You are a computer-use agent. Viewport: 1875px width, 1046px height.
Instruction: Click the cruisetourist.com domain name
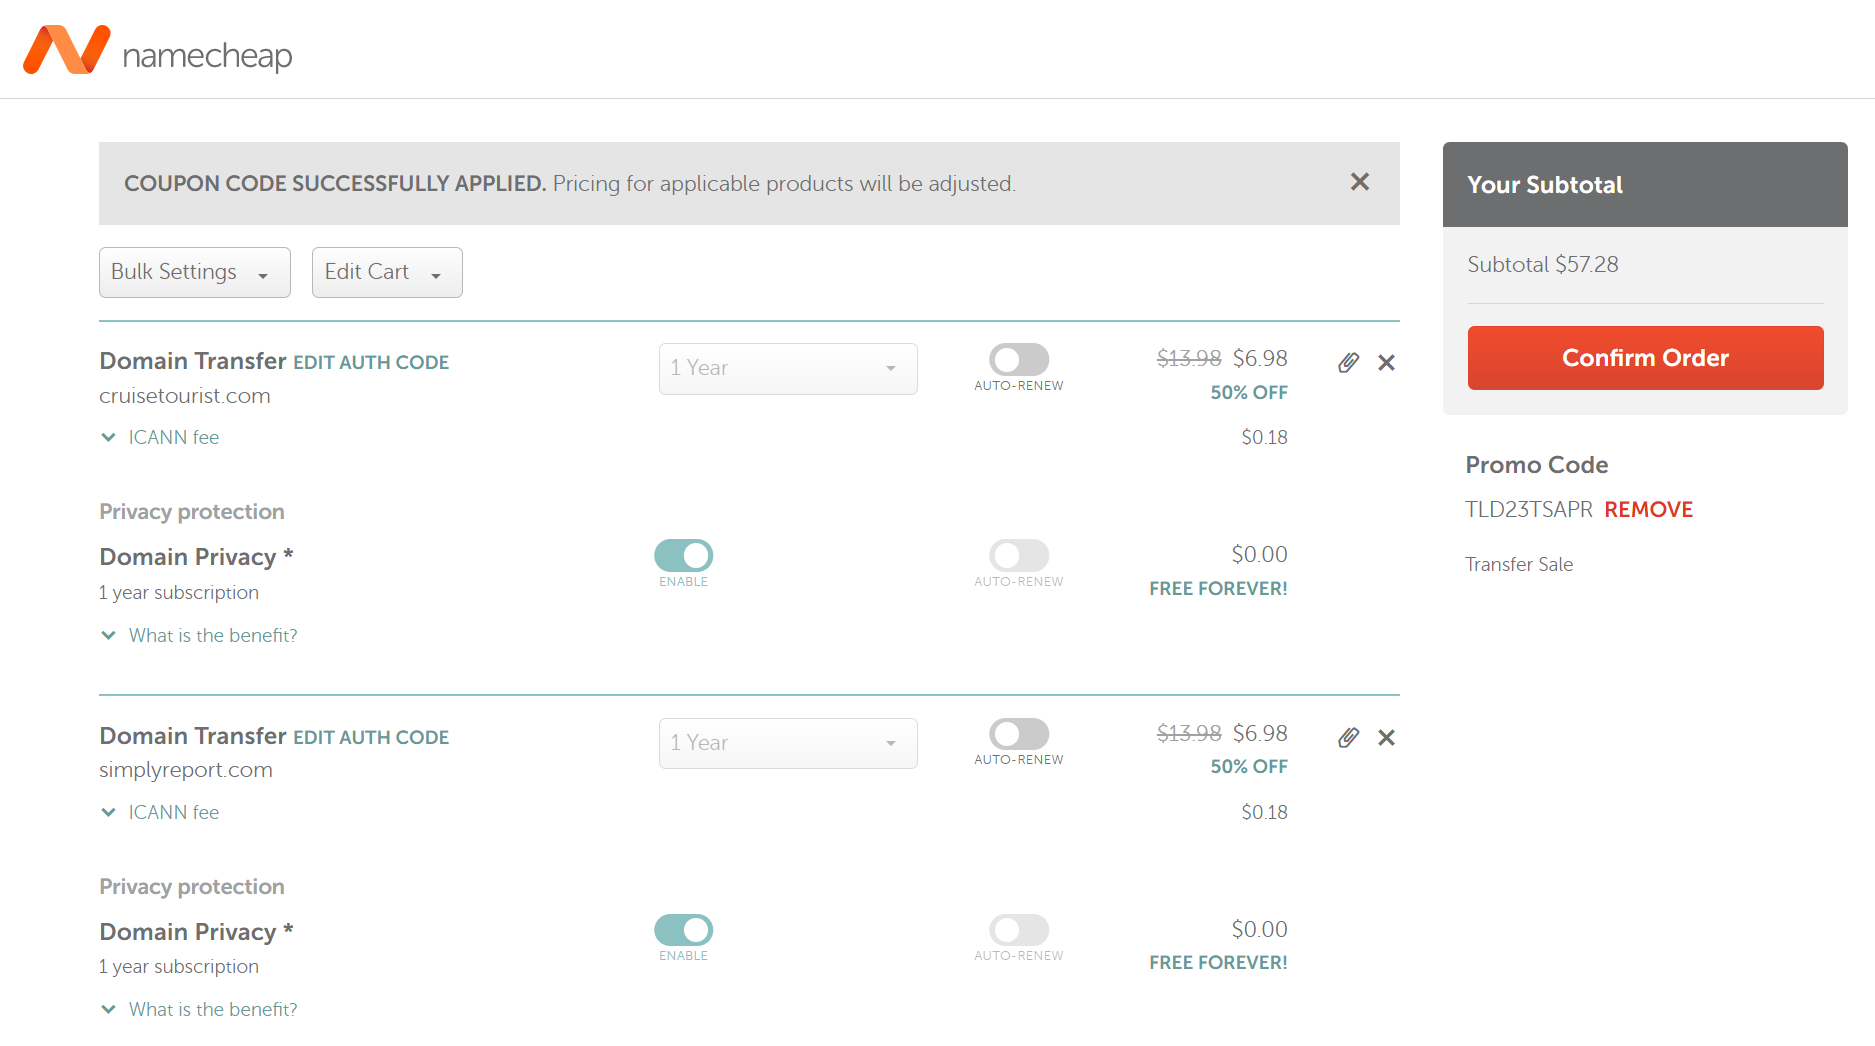185,396
